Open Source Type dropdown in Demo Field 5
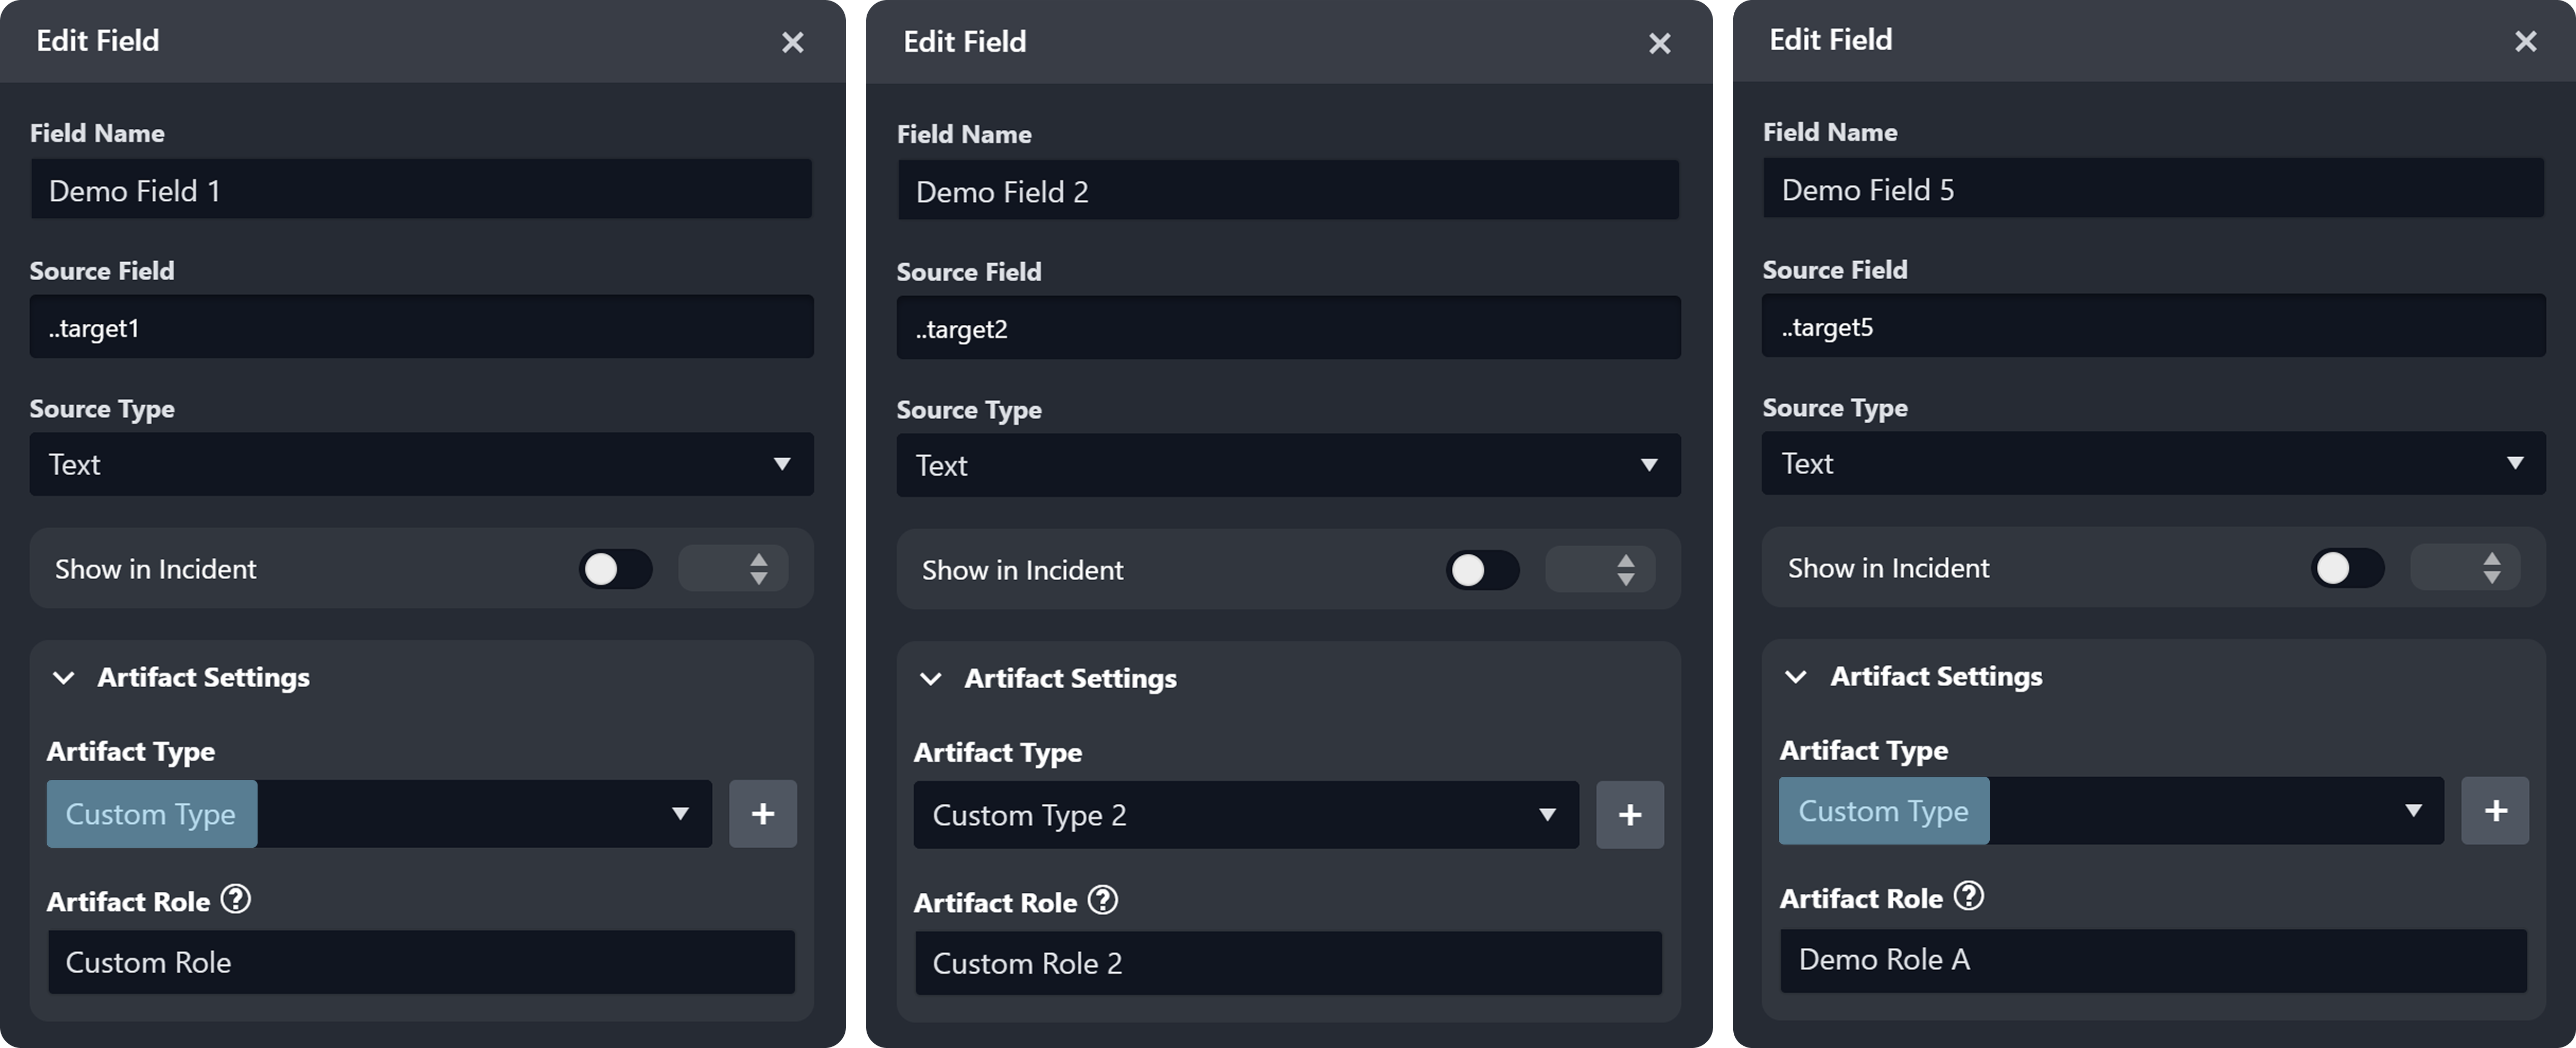2576x1048 pixels. coord(2153,463)
